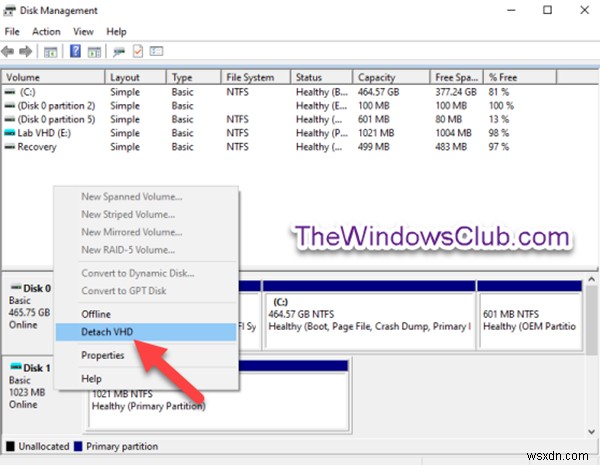Image resolution: width=600 pixels, height=466 pixels.
Task: Sort by the Layout column header
Action: click(x=135, y=77)
